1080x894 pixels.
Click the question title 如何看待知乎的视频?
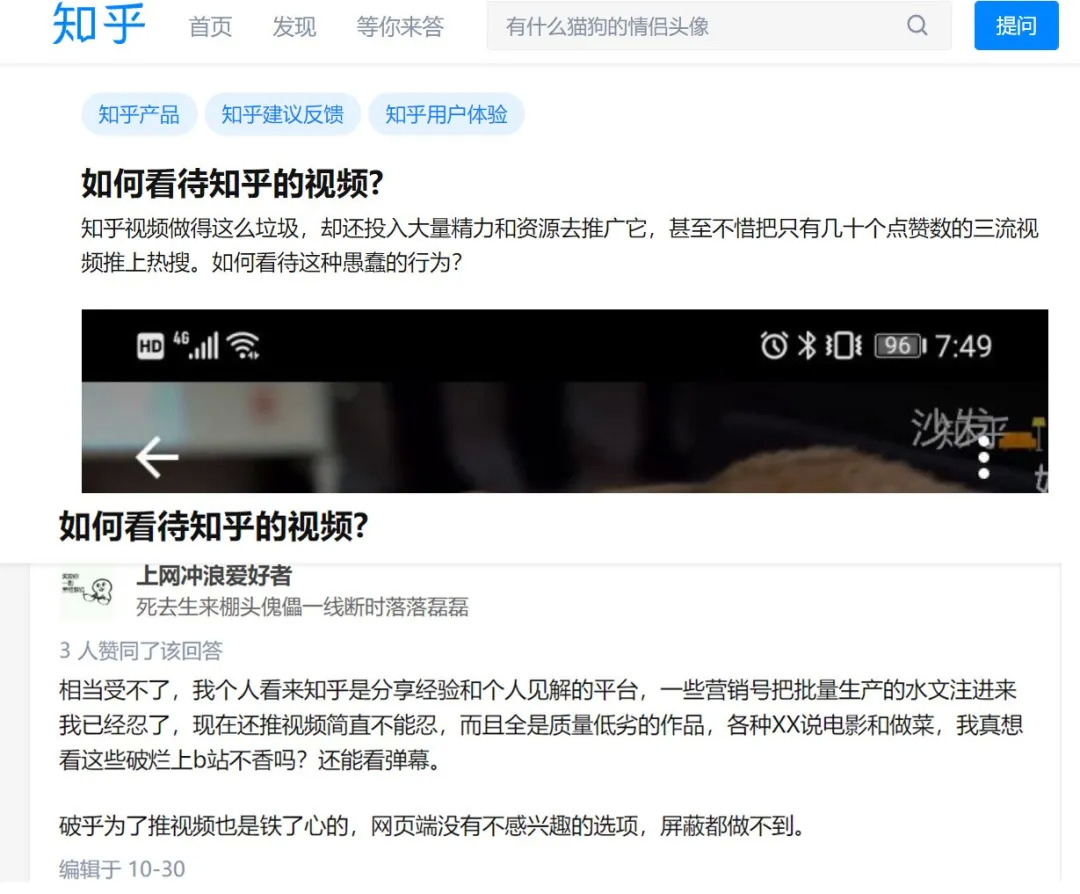click(233, 183)
